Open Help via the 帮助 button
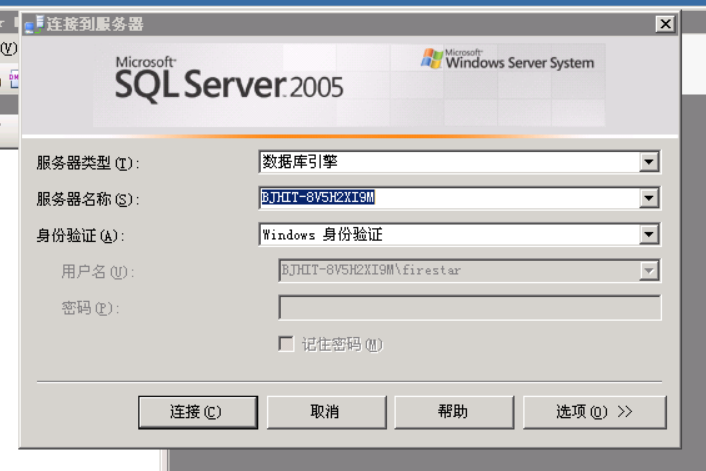The image size is (706, 471). click(454, 412)
